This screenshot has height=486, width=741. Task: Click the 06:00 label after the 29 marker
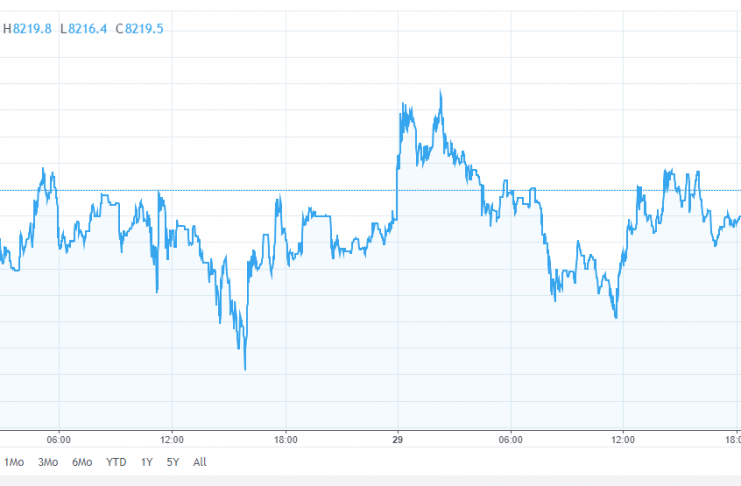tap(511, 439)
